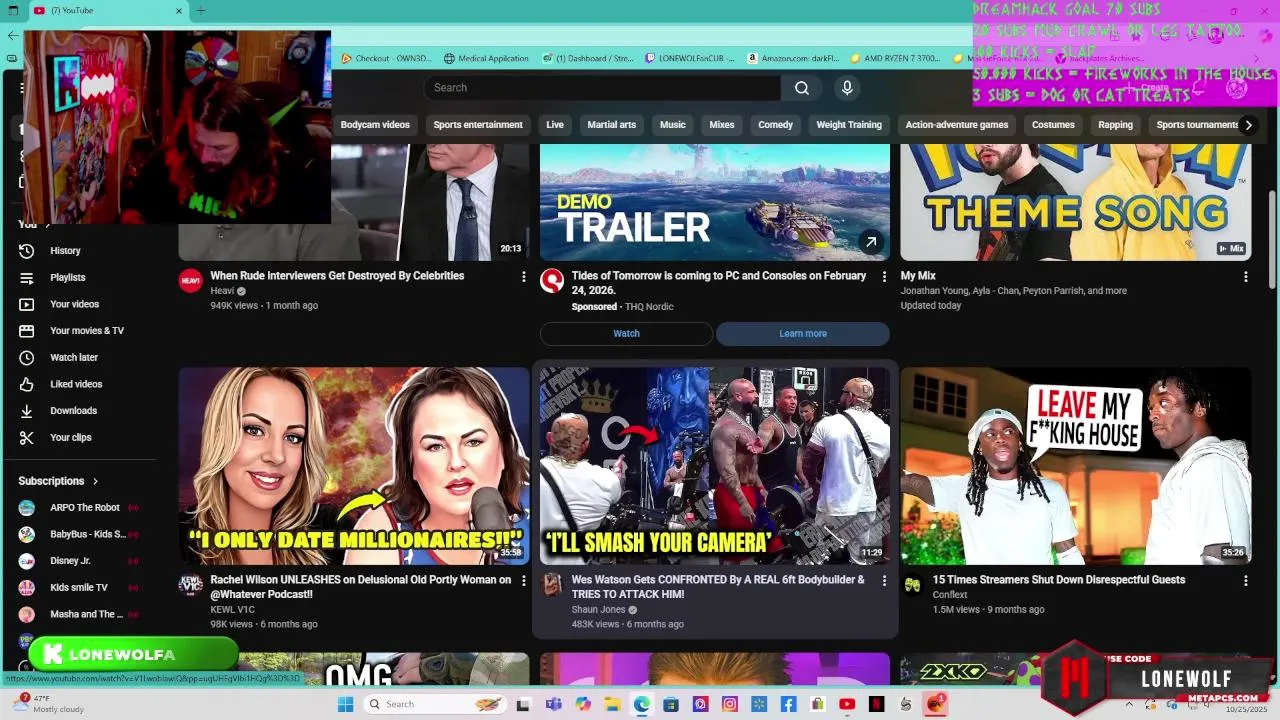Open the Windows Start menu

click(345, 704)
